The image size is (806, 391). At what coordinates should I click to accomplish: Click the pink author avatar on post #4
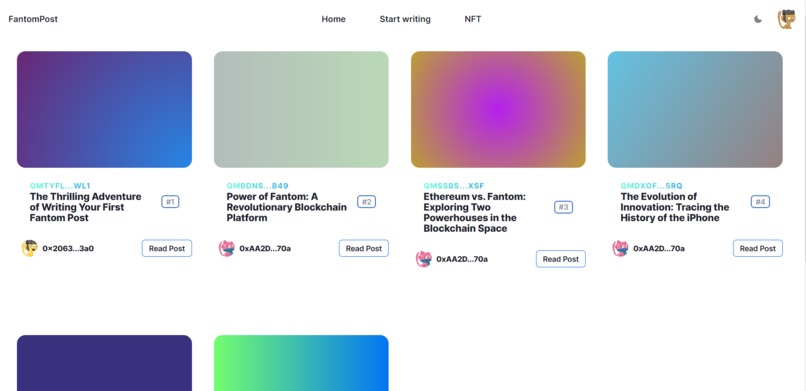coord(620,248)
